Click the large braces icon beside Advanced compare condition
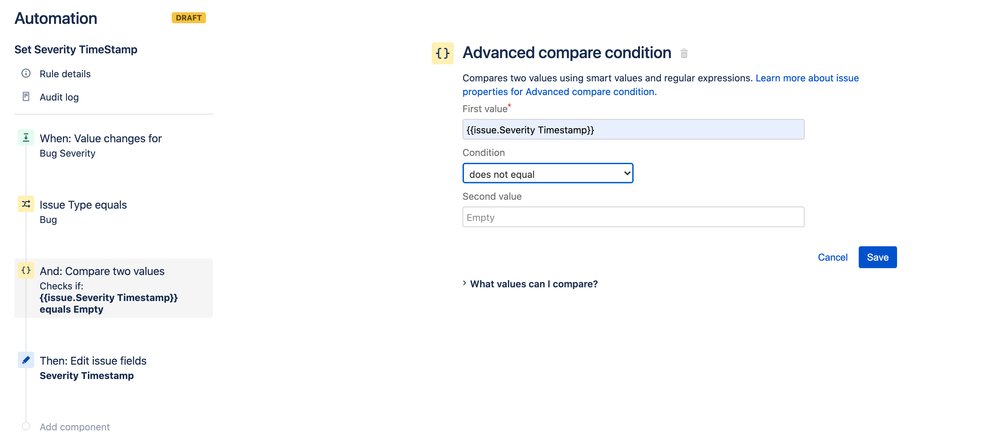 coord(443,53)
